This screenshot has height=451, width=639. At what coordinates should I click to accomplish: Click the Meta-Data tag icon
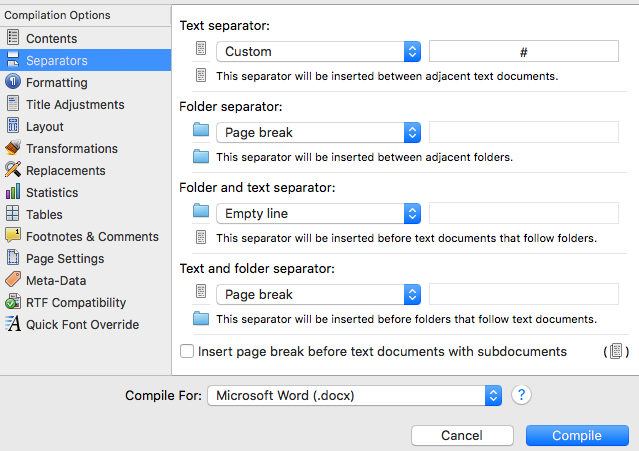(13, 280)
